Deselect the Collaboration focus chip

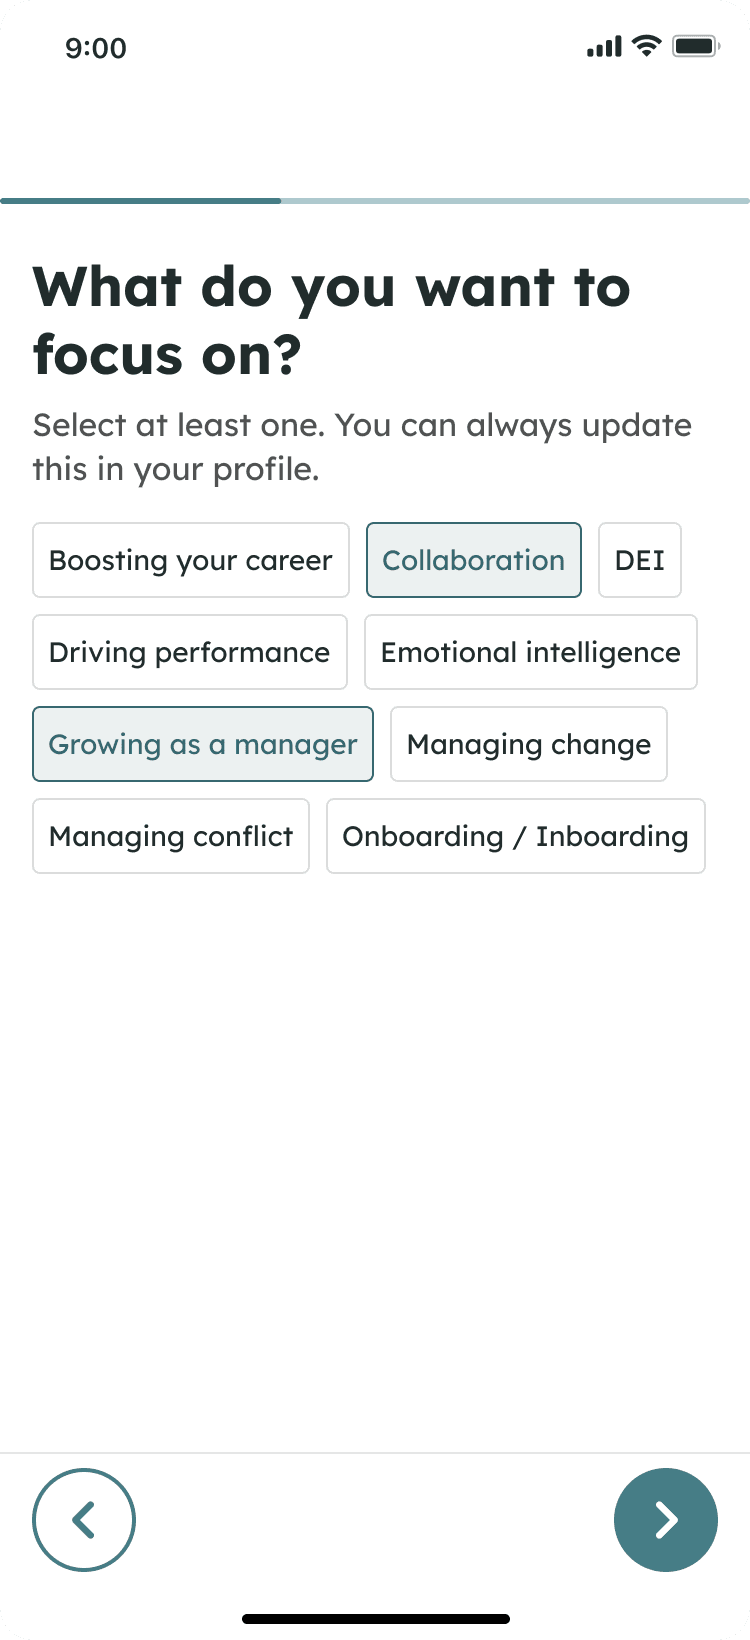474,560
